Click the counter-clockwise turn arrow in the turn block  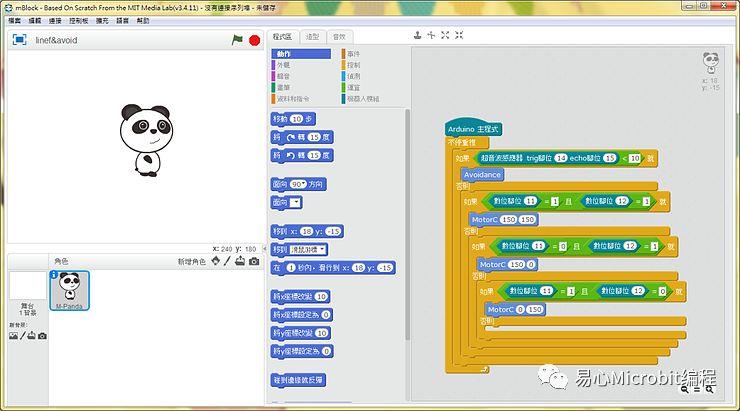(x=290, y=155)
